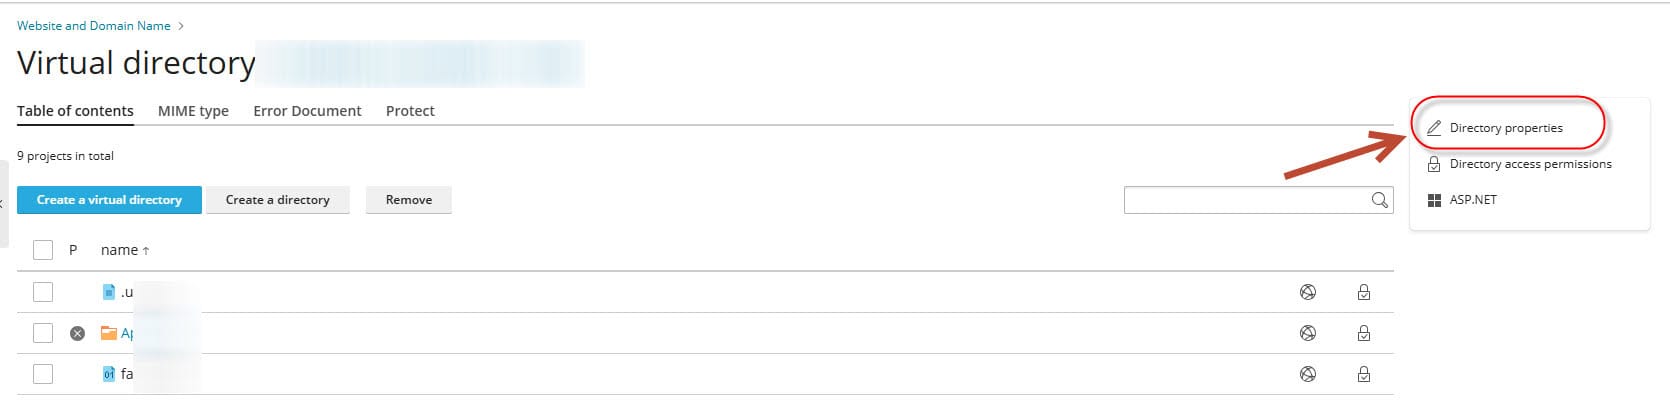Click the orange folder icon
The image size is (1670, 402).
point(109,333)
